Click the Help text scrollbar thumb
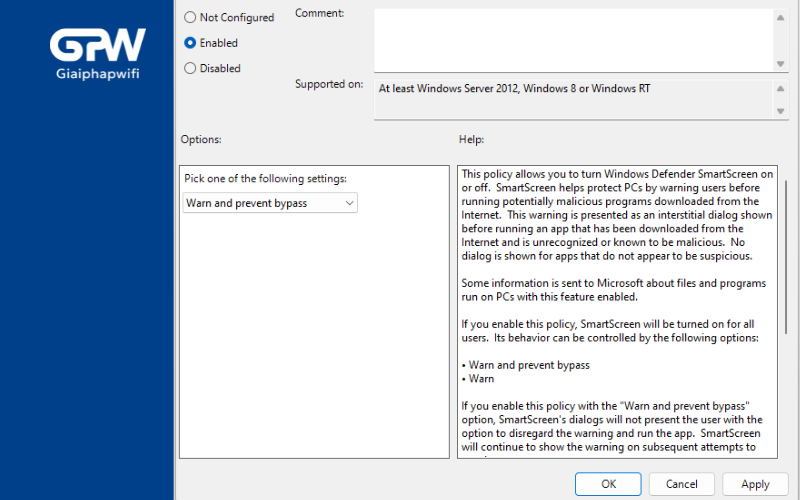The image size is (800, 500). point(786,257)
